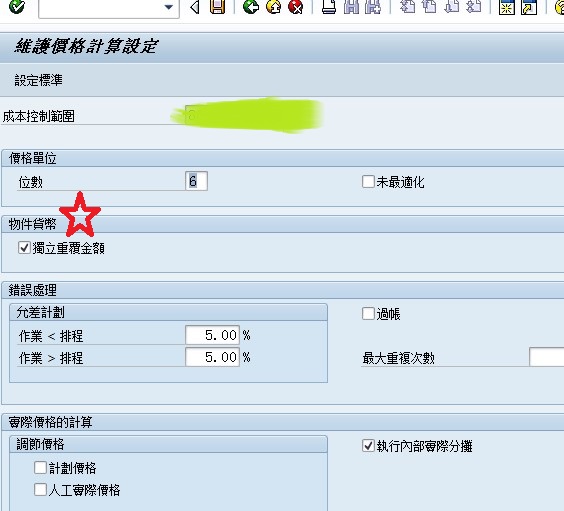
Task: Click the Find binoculars icon
Action: pos(351,6)
